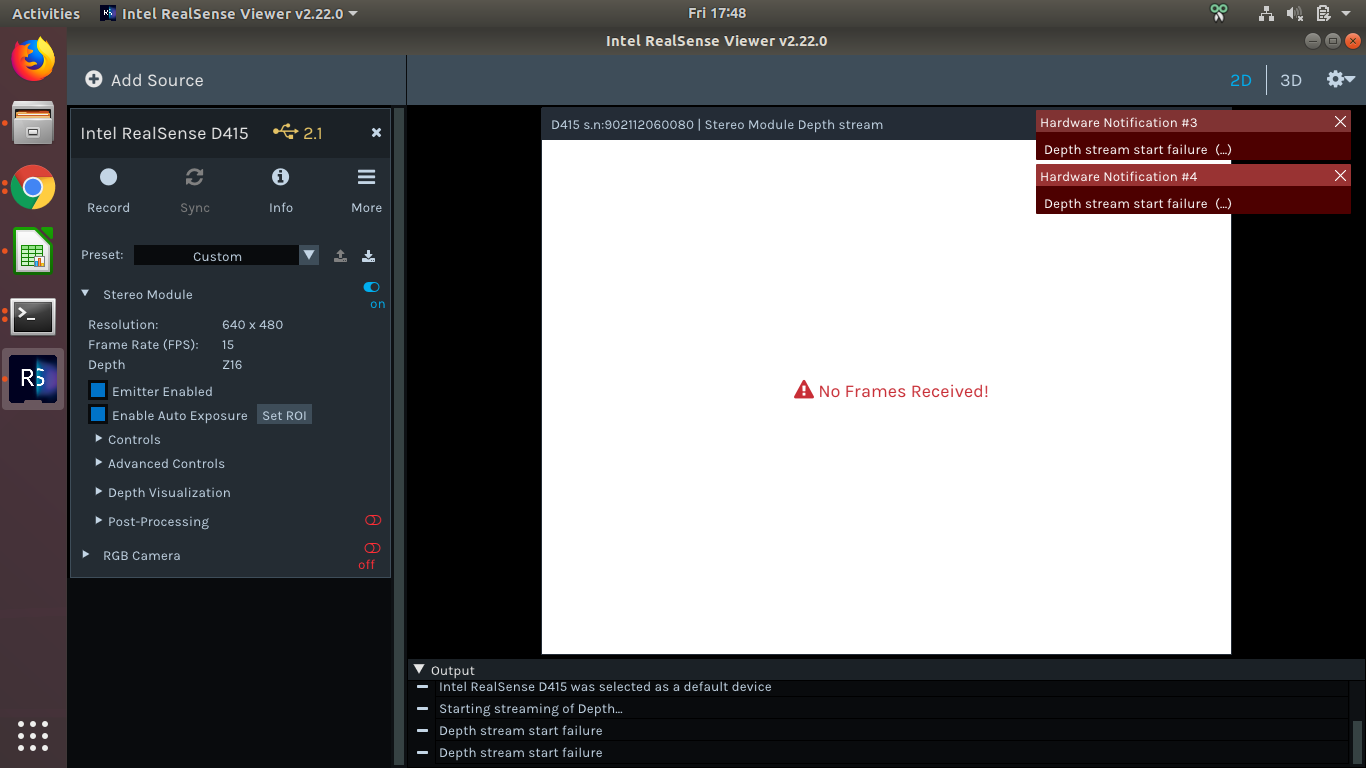Dismiss Hardware Notification #4

click(1340, 175)
